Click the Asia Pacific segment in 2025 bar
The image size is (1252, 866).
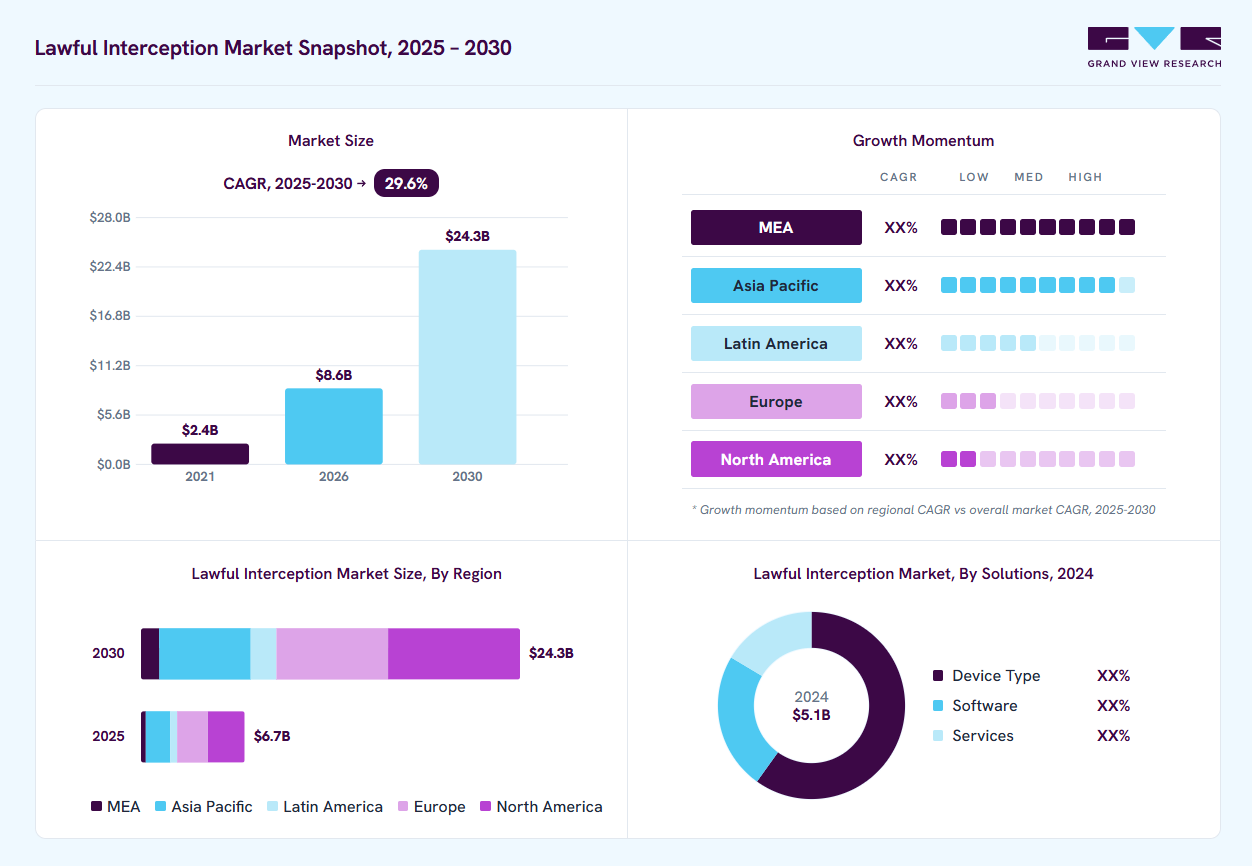pyautogui.click(x=158, y=737)
